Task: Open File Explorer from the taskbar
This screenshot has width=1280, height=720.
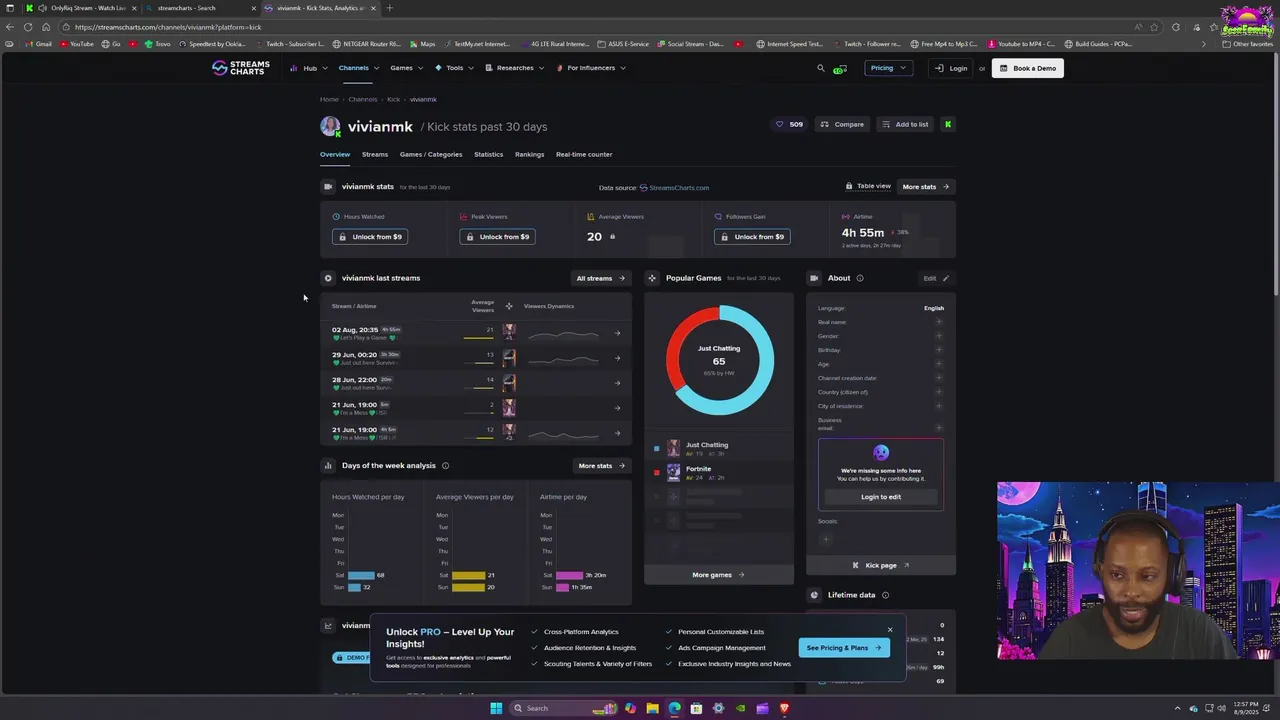Action: tap(652, 708)
